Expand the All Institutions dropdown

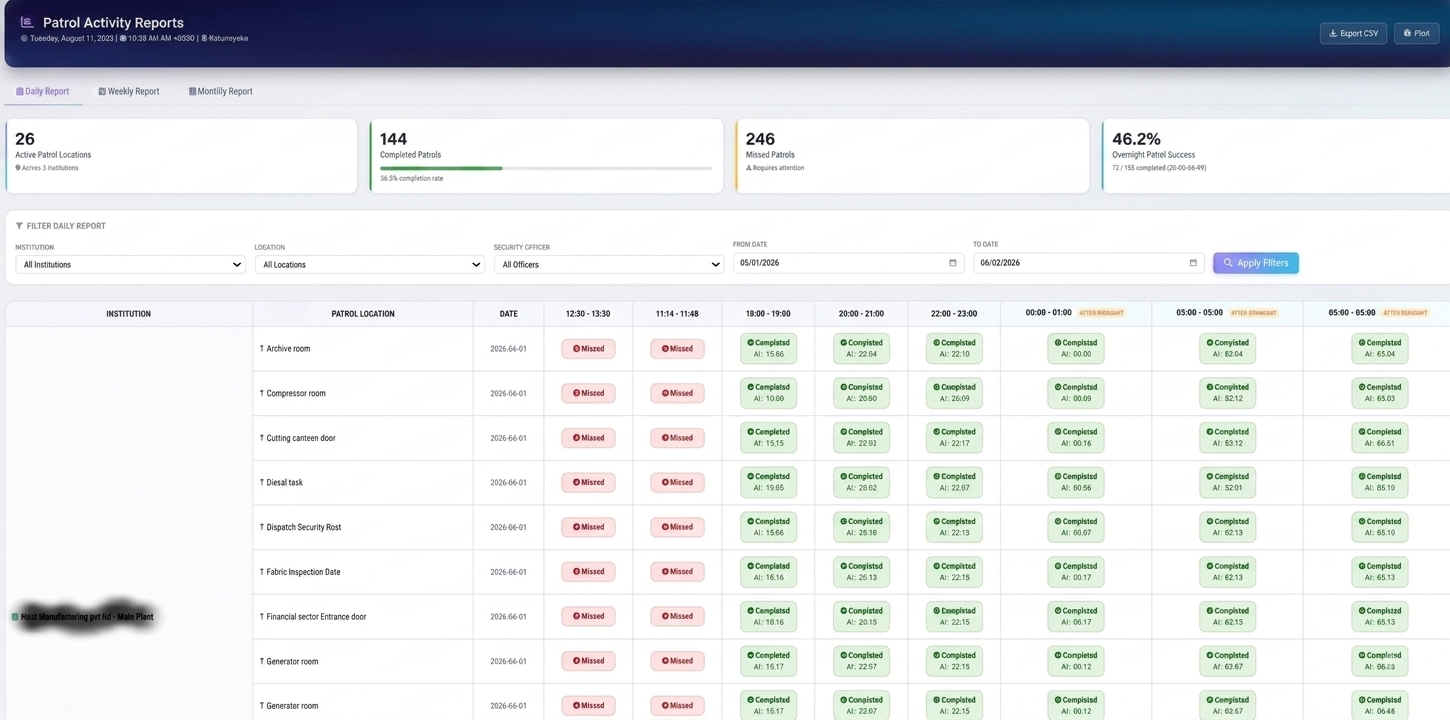click(x=130, y=265)
